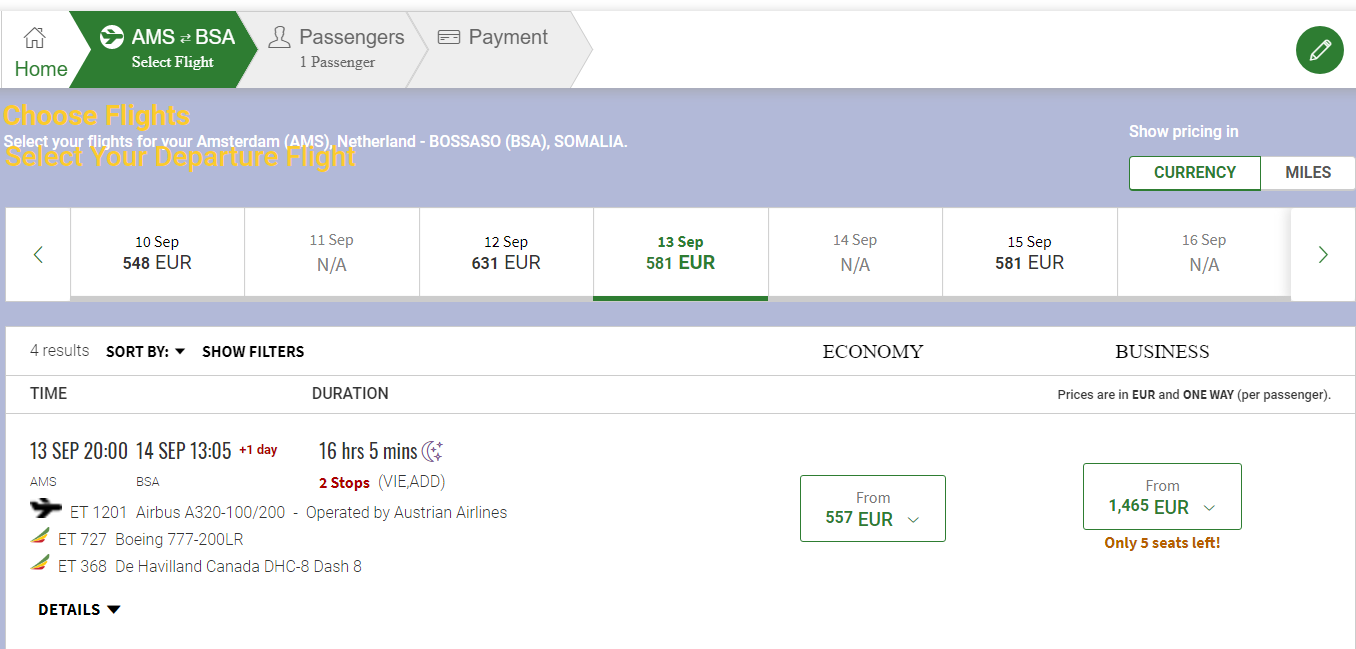Show earlier dates with the left arrow
The height and width of the screenshot is (649, 1356).
(38, 254)
